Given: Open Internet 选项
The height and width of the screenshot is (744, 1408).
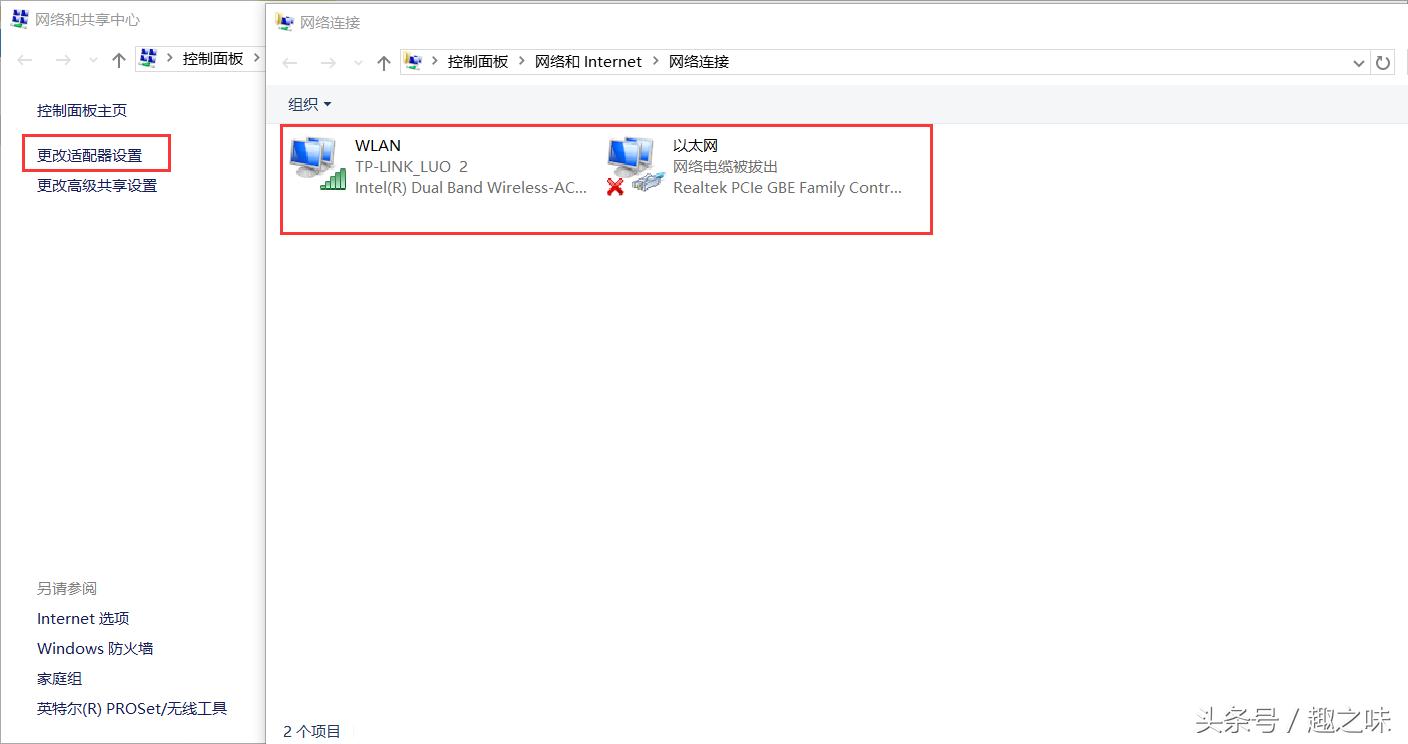Looking at the screenshot, I should (x=82, y=618).
